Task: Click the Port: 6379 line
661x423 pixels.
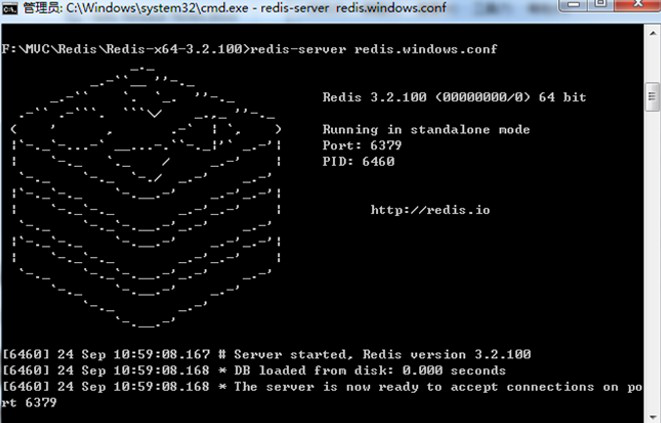Action: (362, 145)
